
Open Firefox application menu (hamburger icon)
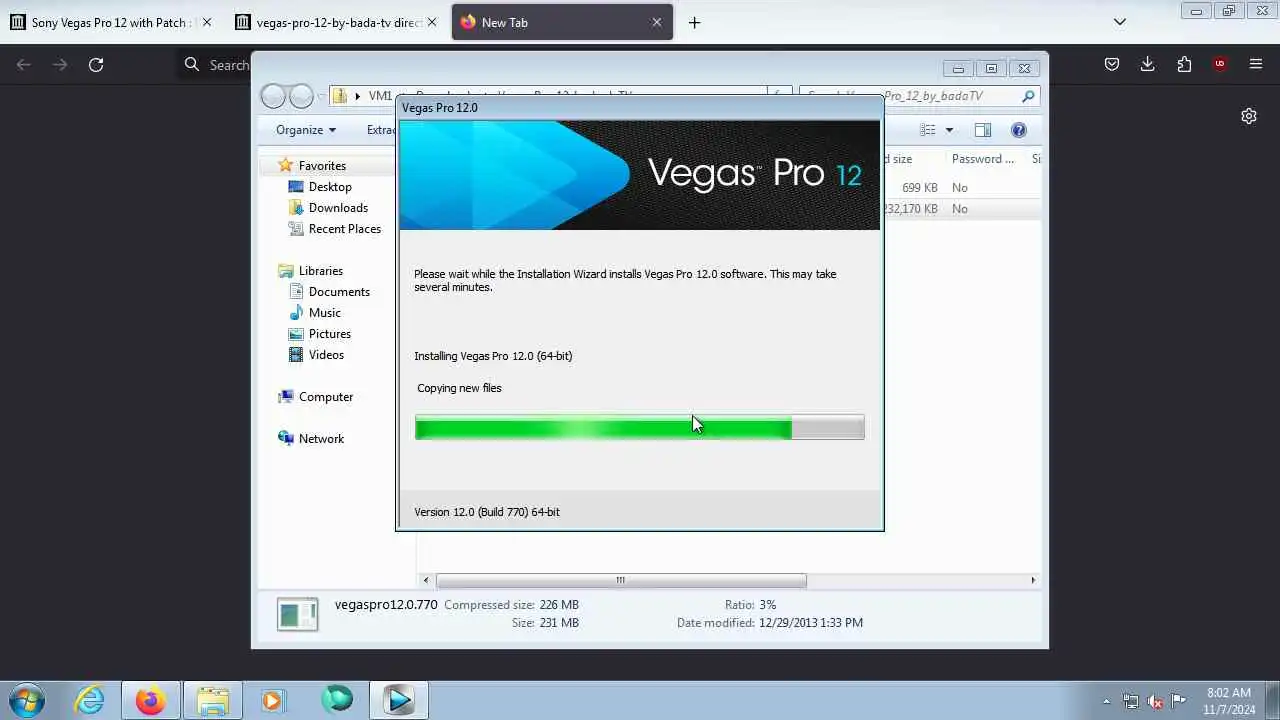1256,64
